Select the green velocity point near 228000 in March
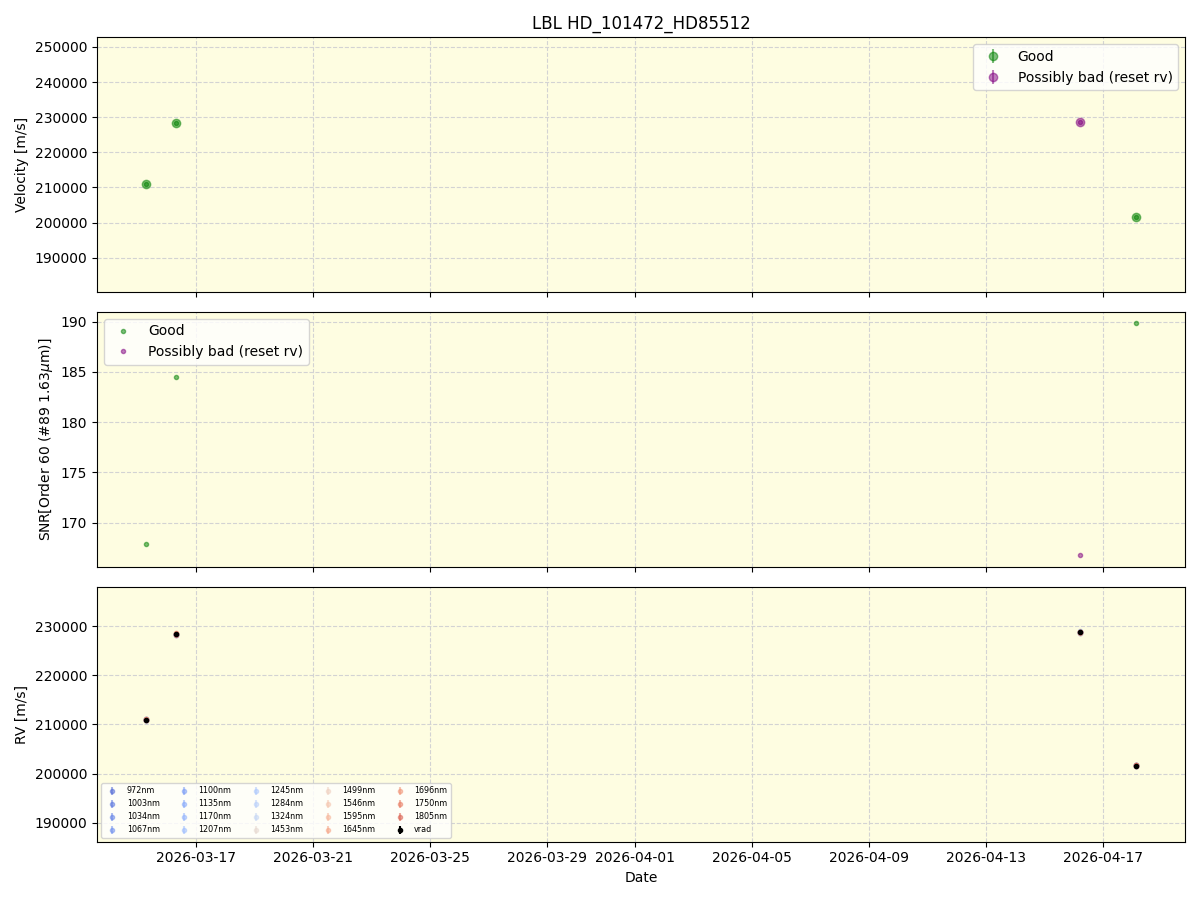Image resolution: width=1200 pixels, height=900 pixels. click(x=176, y=123)
